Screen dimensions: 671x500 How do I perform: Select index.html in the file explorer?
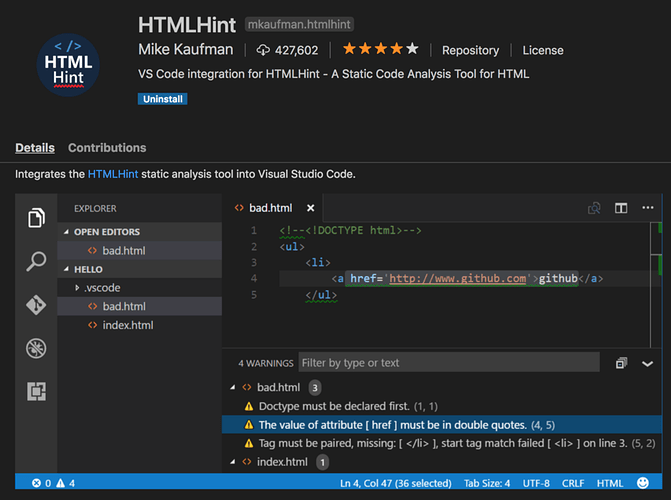[x=127, y=325]
